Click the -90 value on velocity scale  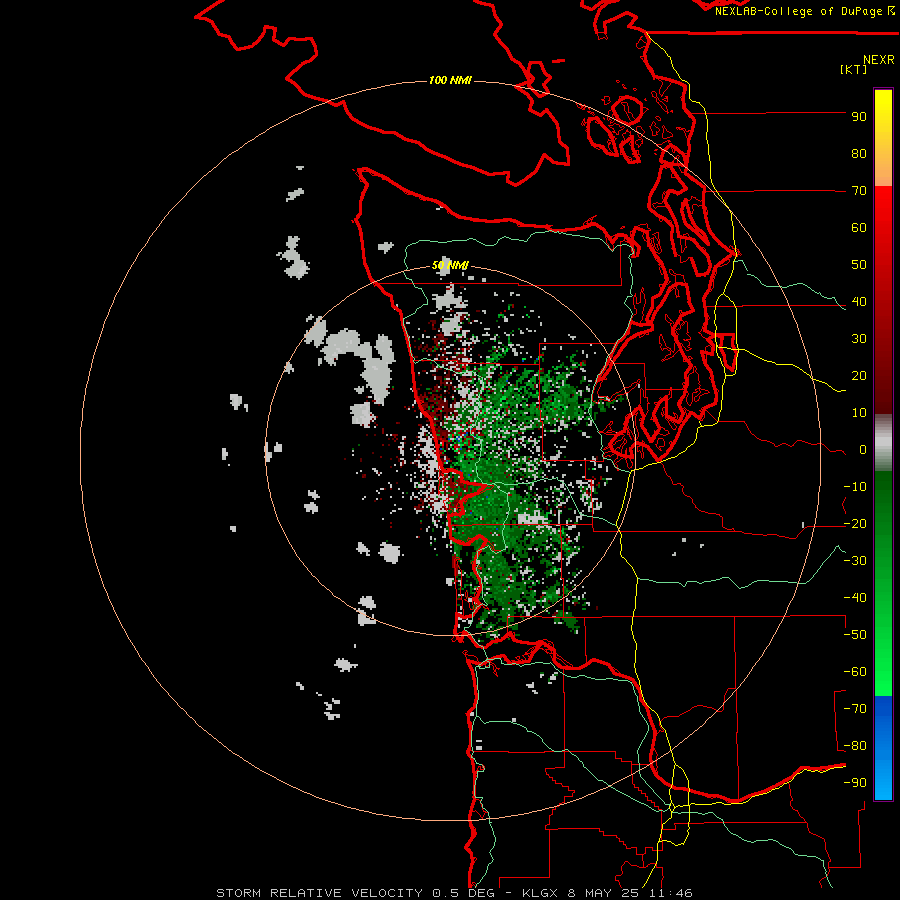tap(855, 783)
